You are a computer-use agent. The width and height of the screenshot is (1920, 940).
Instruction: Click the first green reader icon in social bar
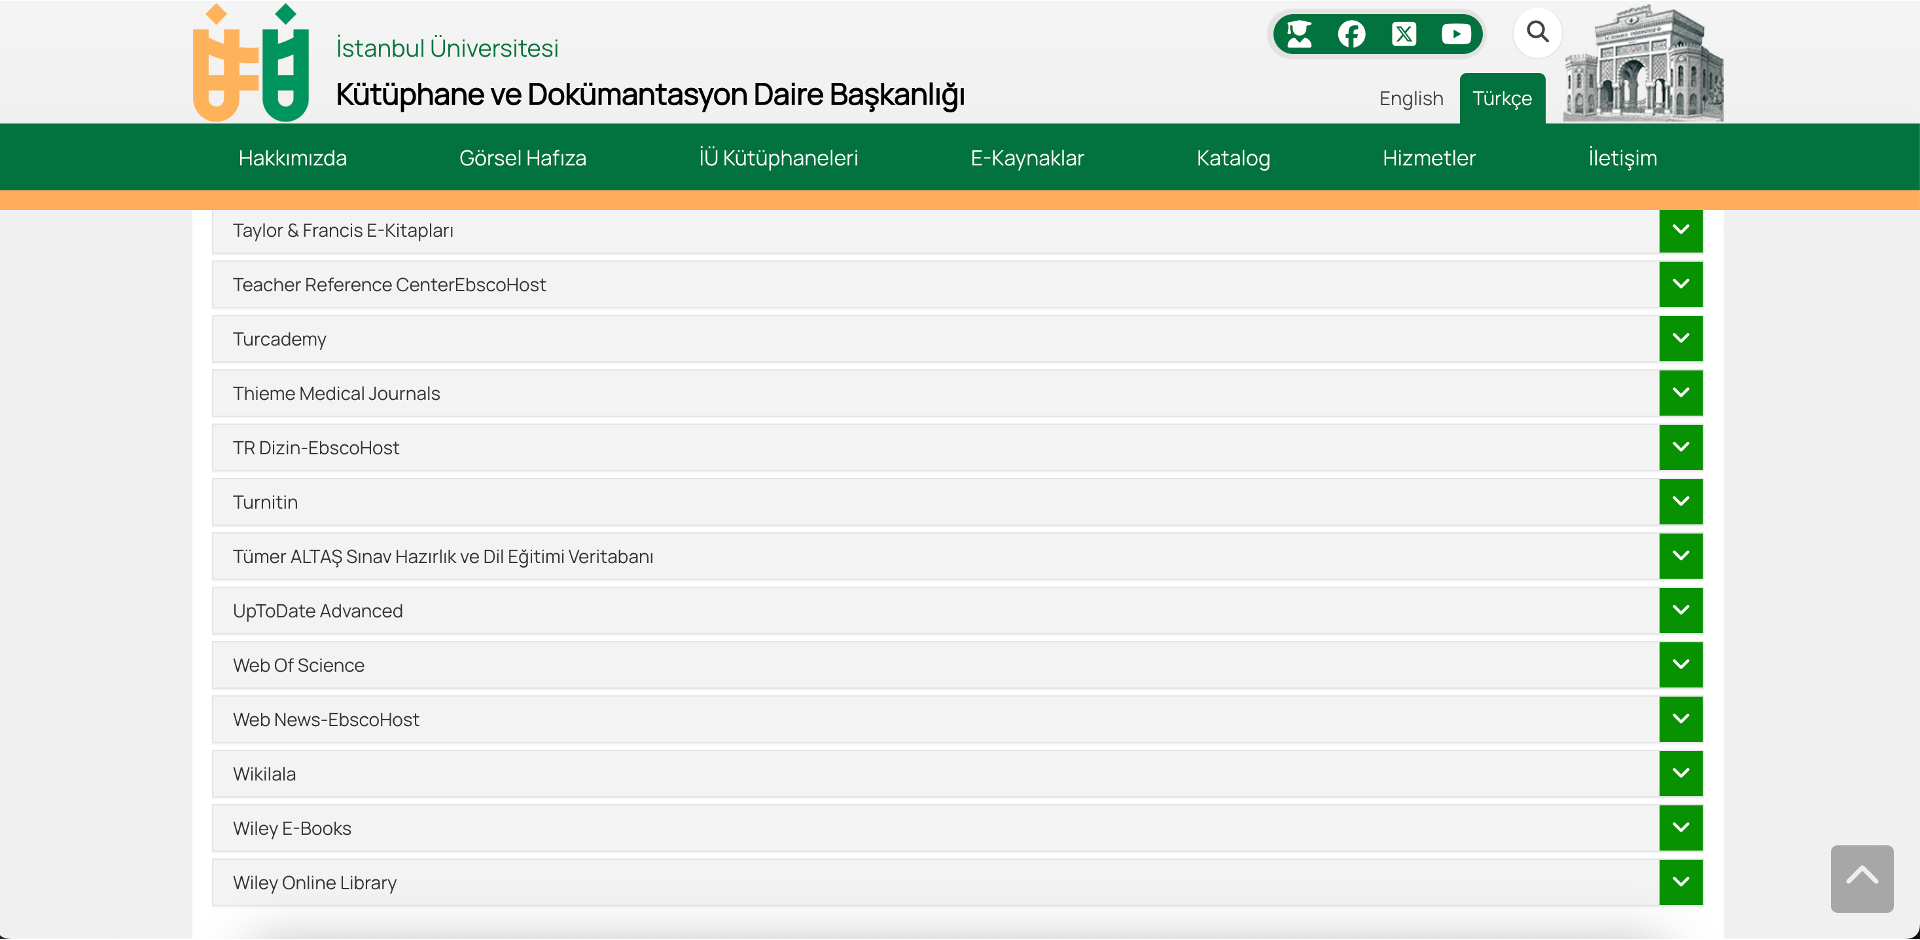[1299, 34]
